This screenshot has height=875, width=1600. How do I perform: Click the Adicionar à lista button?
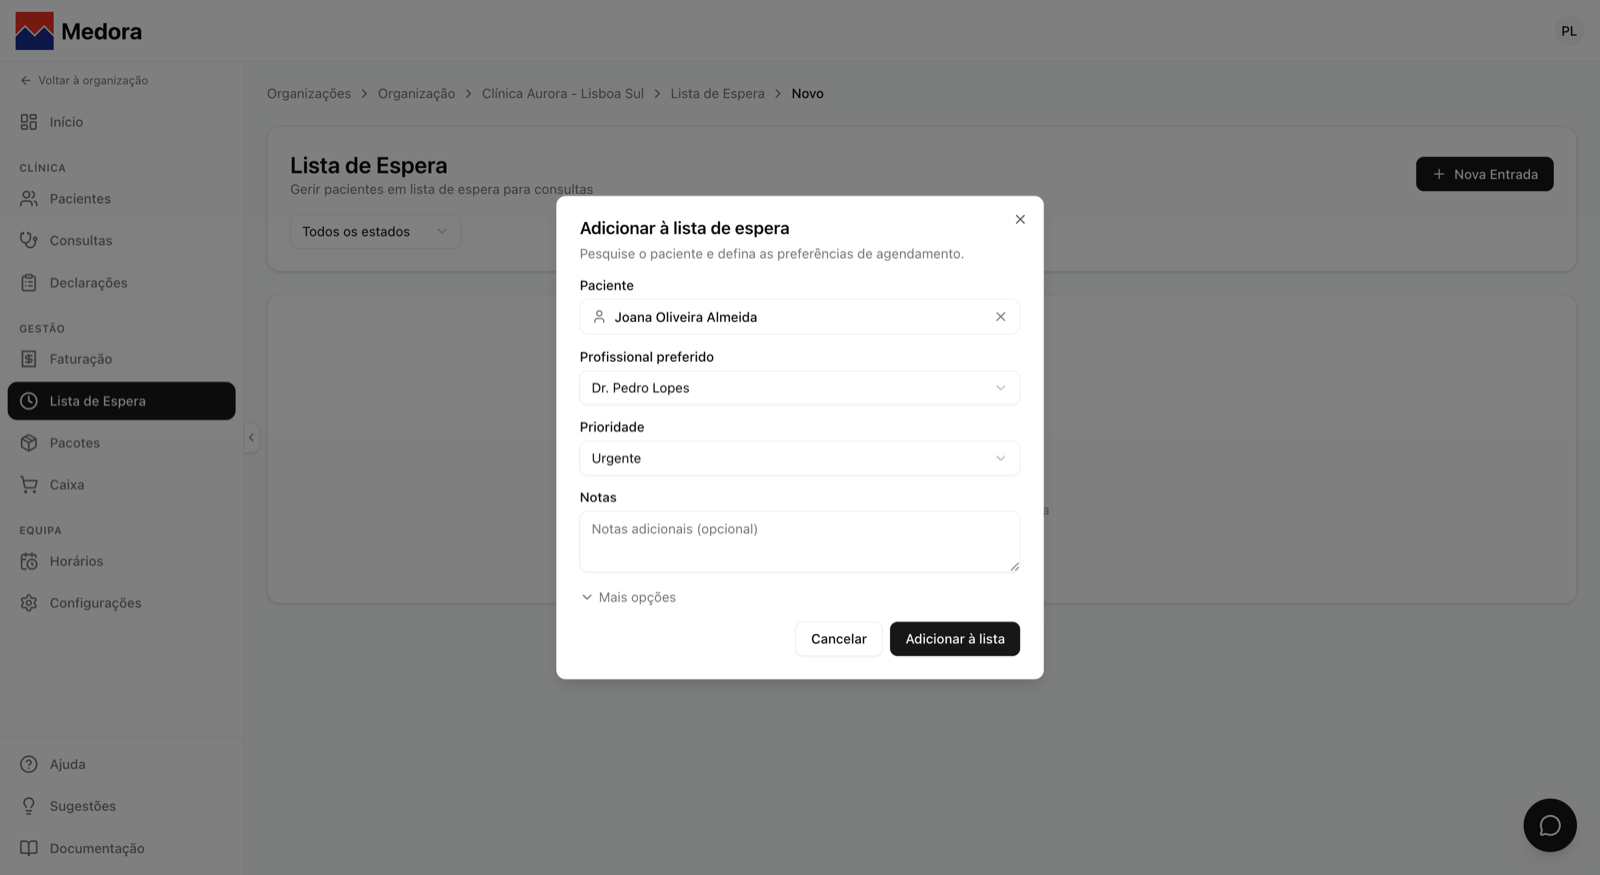954,639
